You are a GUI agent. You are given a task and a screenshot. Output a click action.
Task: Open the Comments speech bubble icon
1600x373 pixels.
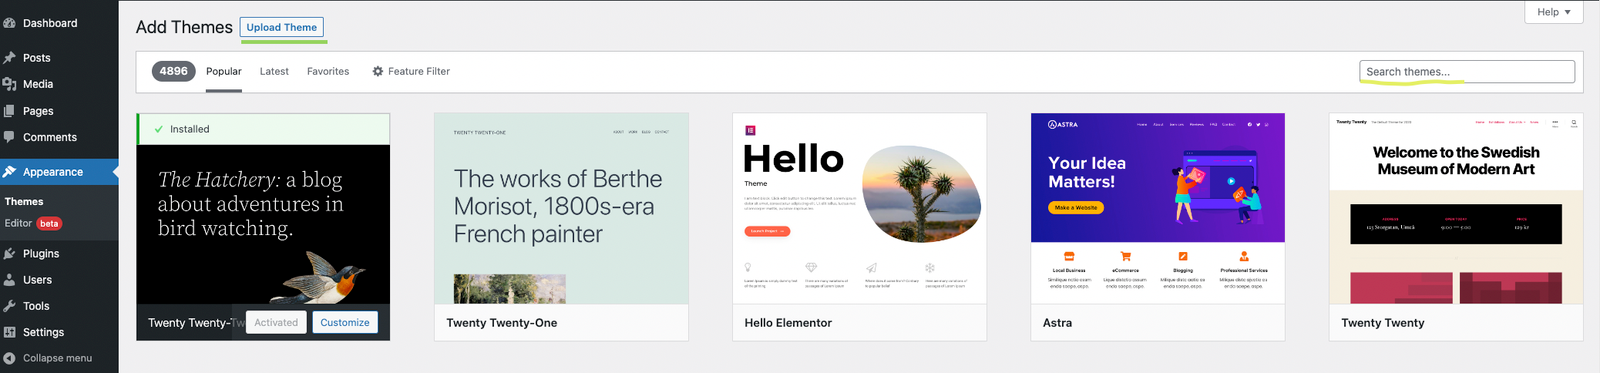tap(10, 137)
